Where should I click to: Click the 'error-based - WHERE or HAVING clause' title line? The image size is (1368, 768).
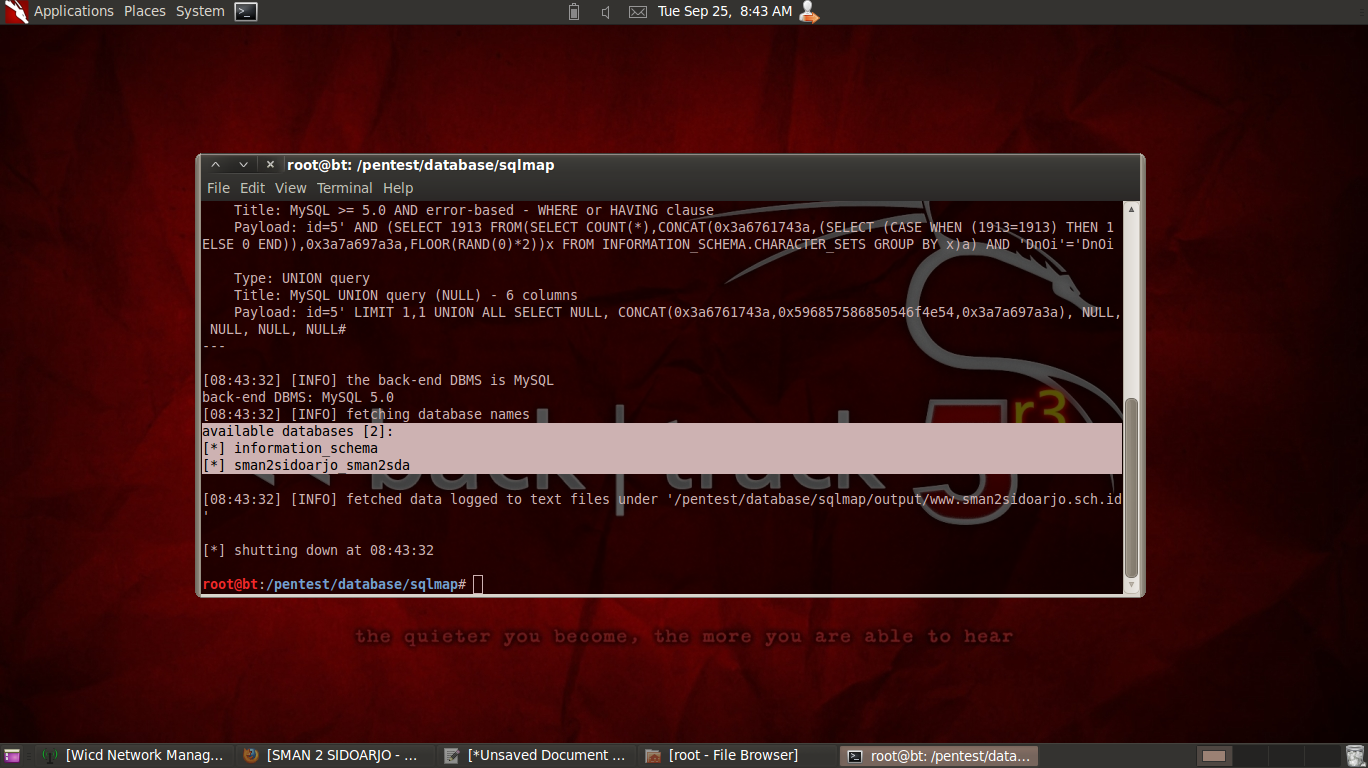pyautogui.click(x=474, y=210)
